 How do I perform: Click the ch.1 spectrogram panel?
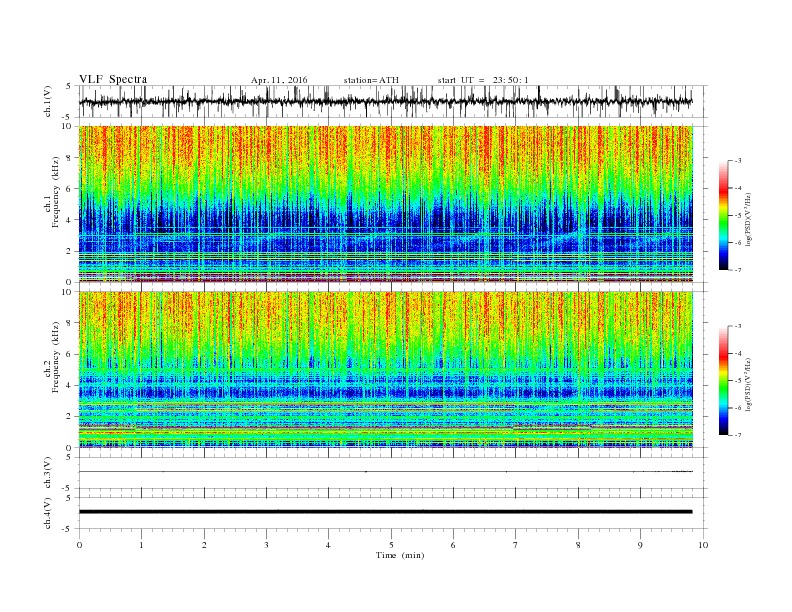click(386, 204)
